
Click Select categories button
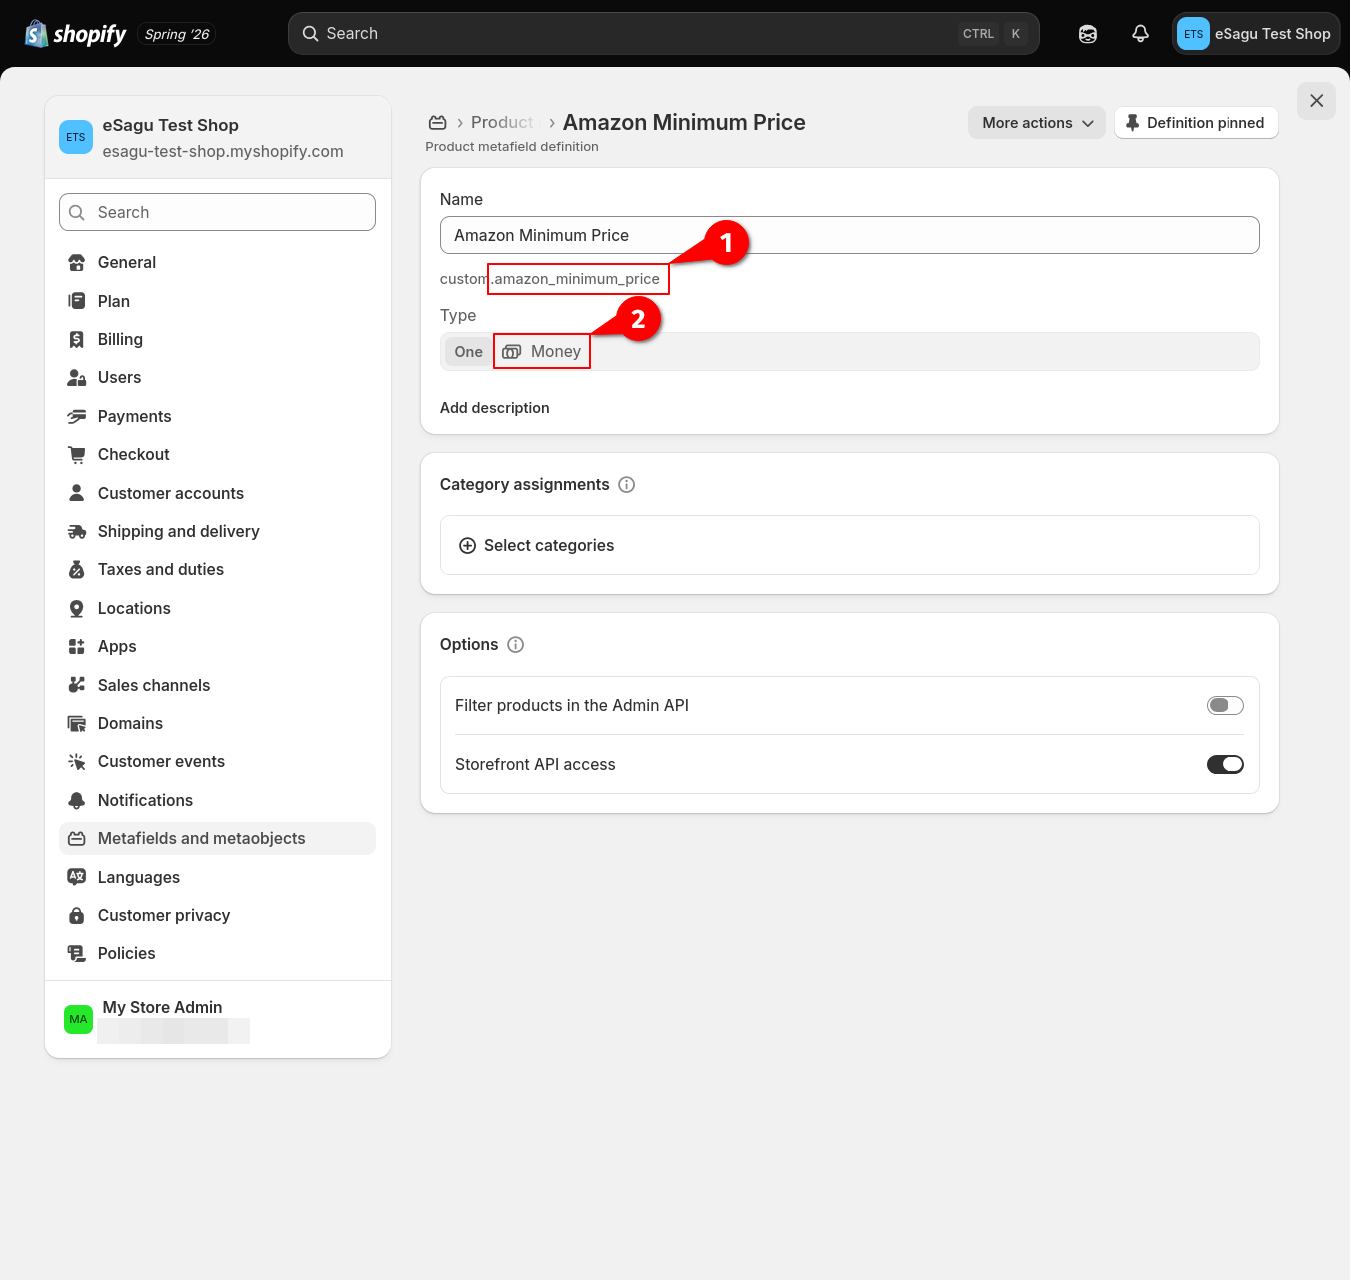coord(850,545)
